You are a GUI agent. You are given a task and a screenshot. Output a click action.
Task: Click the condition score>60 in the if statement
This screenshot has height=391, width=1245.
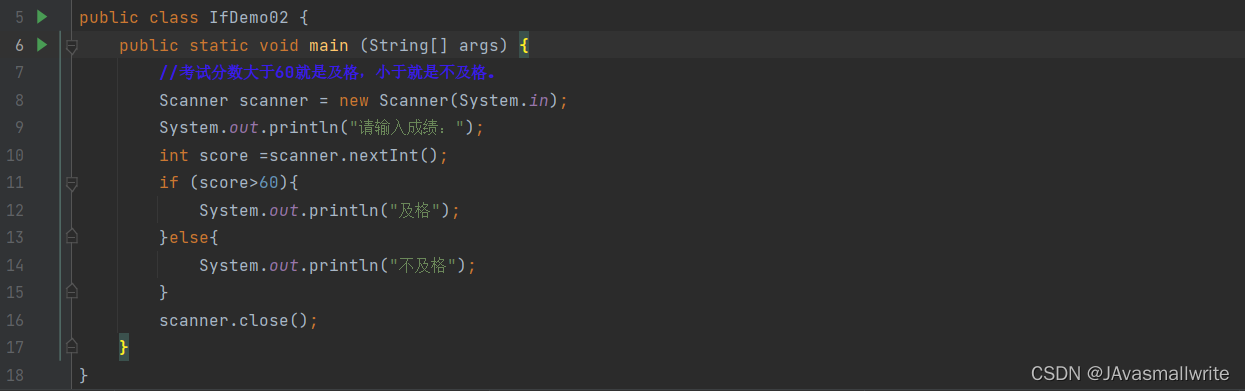(x=239, y=183)
